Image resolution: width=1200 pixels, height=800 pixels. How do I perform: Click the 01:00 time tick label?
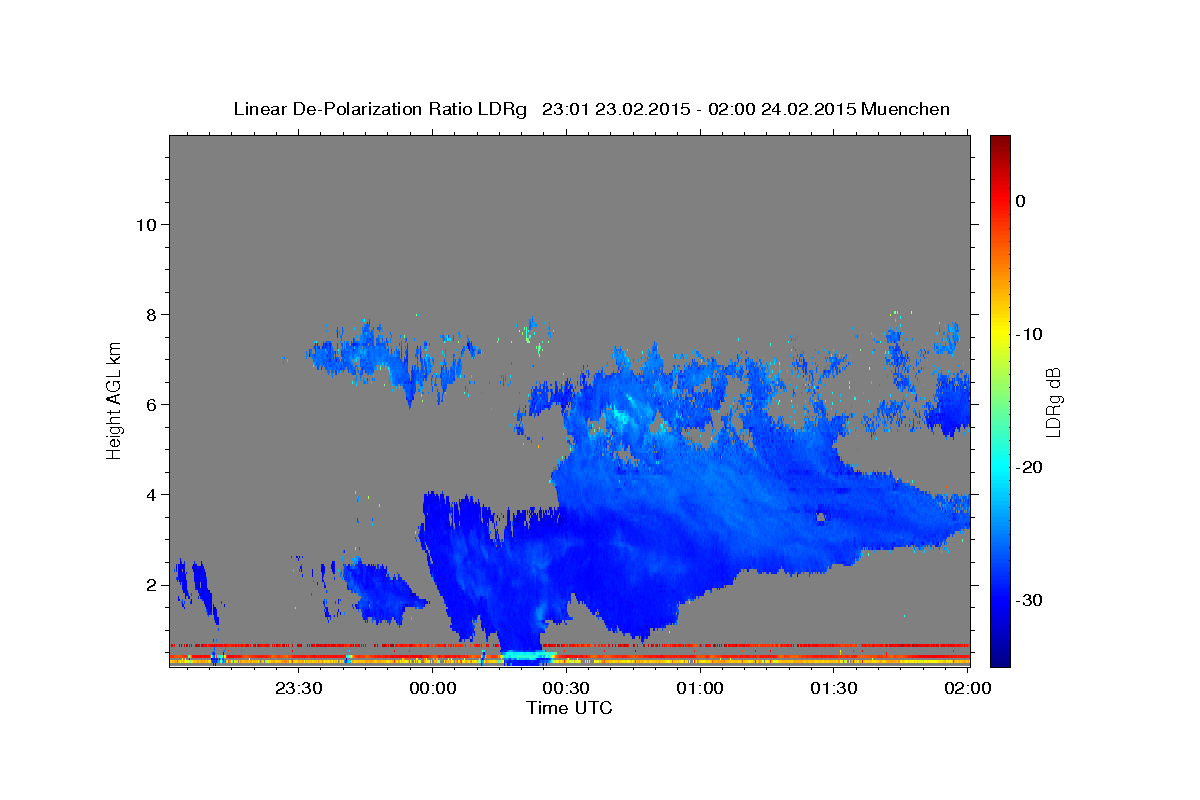tap(700, 688)
